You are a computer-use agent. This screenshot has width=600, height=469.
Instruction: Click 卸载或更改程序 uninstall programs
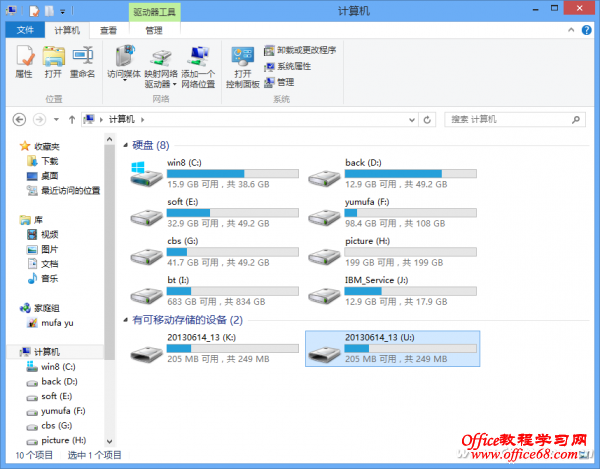pyautogui.click(x=300, y=50)
